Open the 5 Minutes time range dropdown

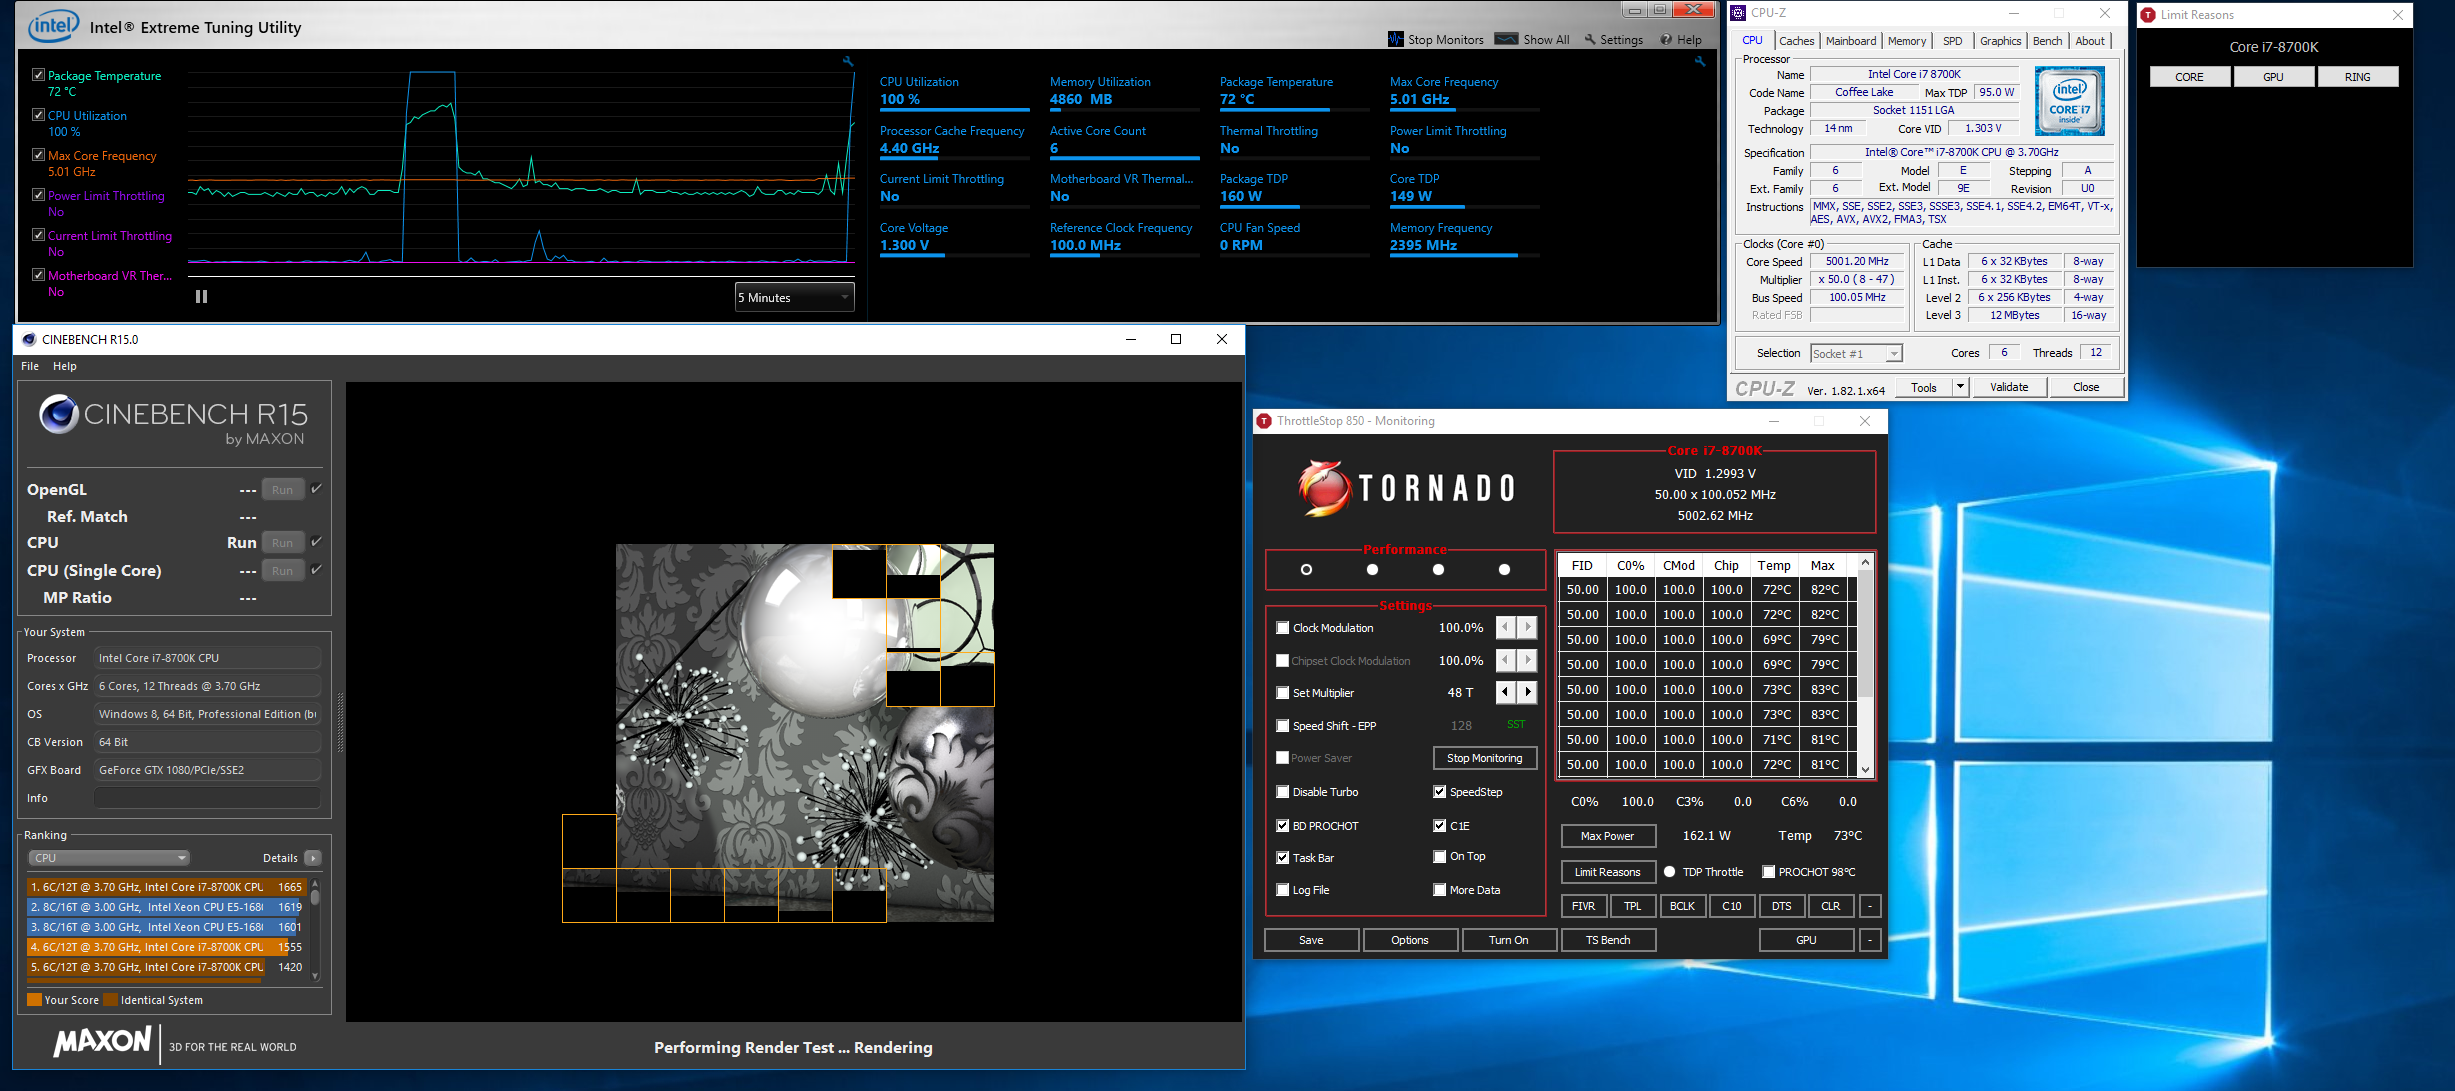794,297
